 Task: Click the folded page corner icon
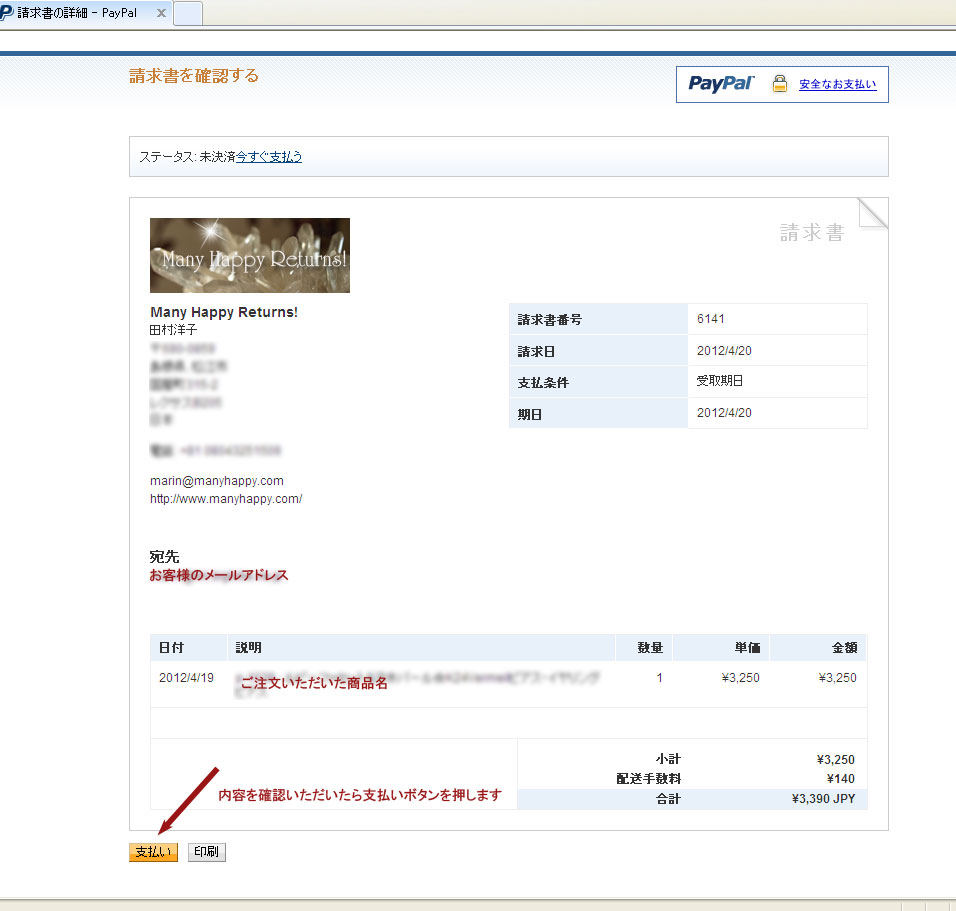click(872, 213)
